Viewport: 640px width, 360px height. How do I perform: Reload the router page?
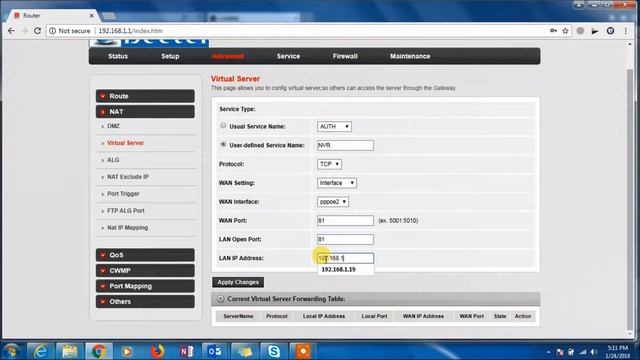click(x=37, y=31)
